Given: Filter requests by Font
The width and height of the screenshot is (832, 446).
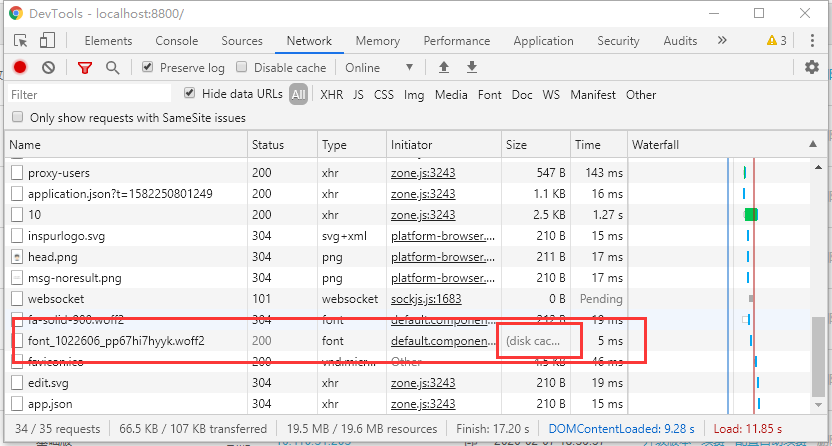Looking at the screenshot, I should coord(489,94).
